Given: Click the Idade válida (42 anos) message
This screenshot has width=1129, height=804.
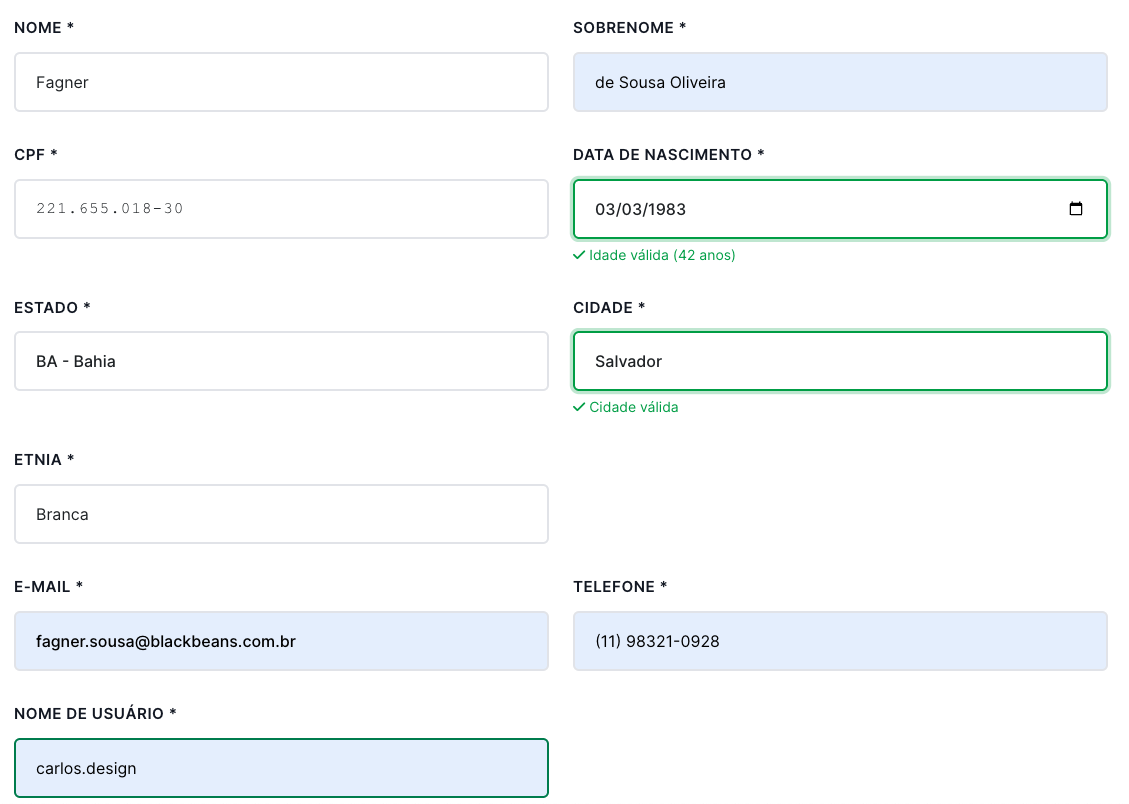Looking at the screenshot, I should tap(662, 255).
